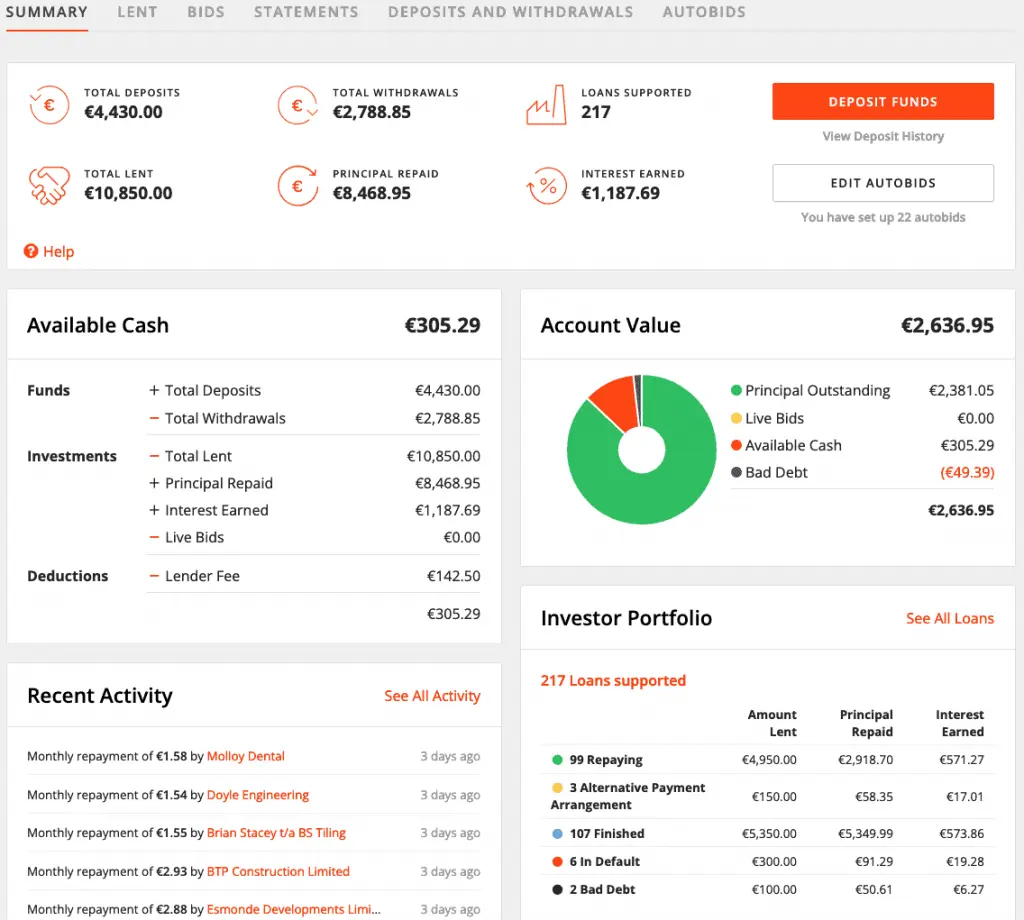Image resolution: width=1024 pixels, height=920 pixels.
Task: Click the Available Cash €305.29 heading value
Action: point(442,325)
